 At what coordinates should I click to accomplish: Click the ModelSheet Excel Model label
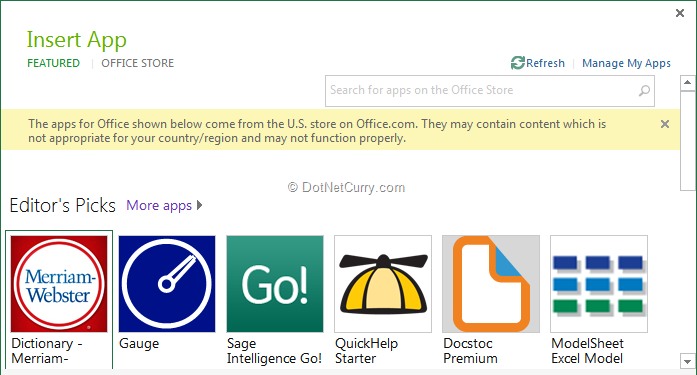click(x=587, y=351)
